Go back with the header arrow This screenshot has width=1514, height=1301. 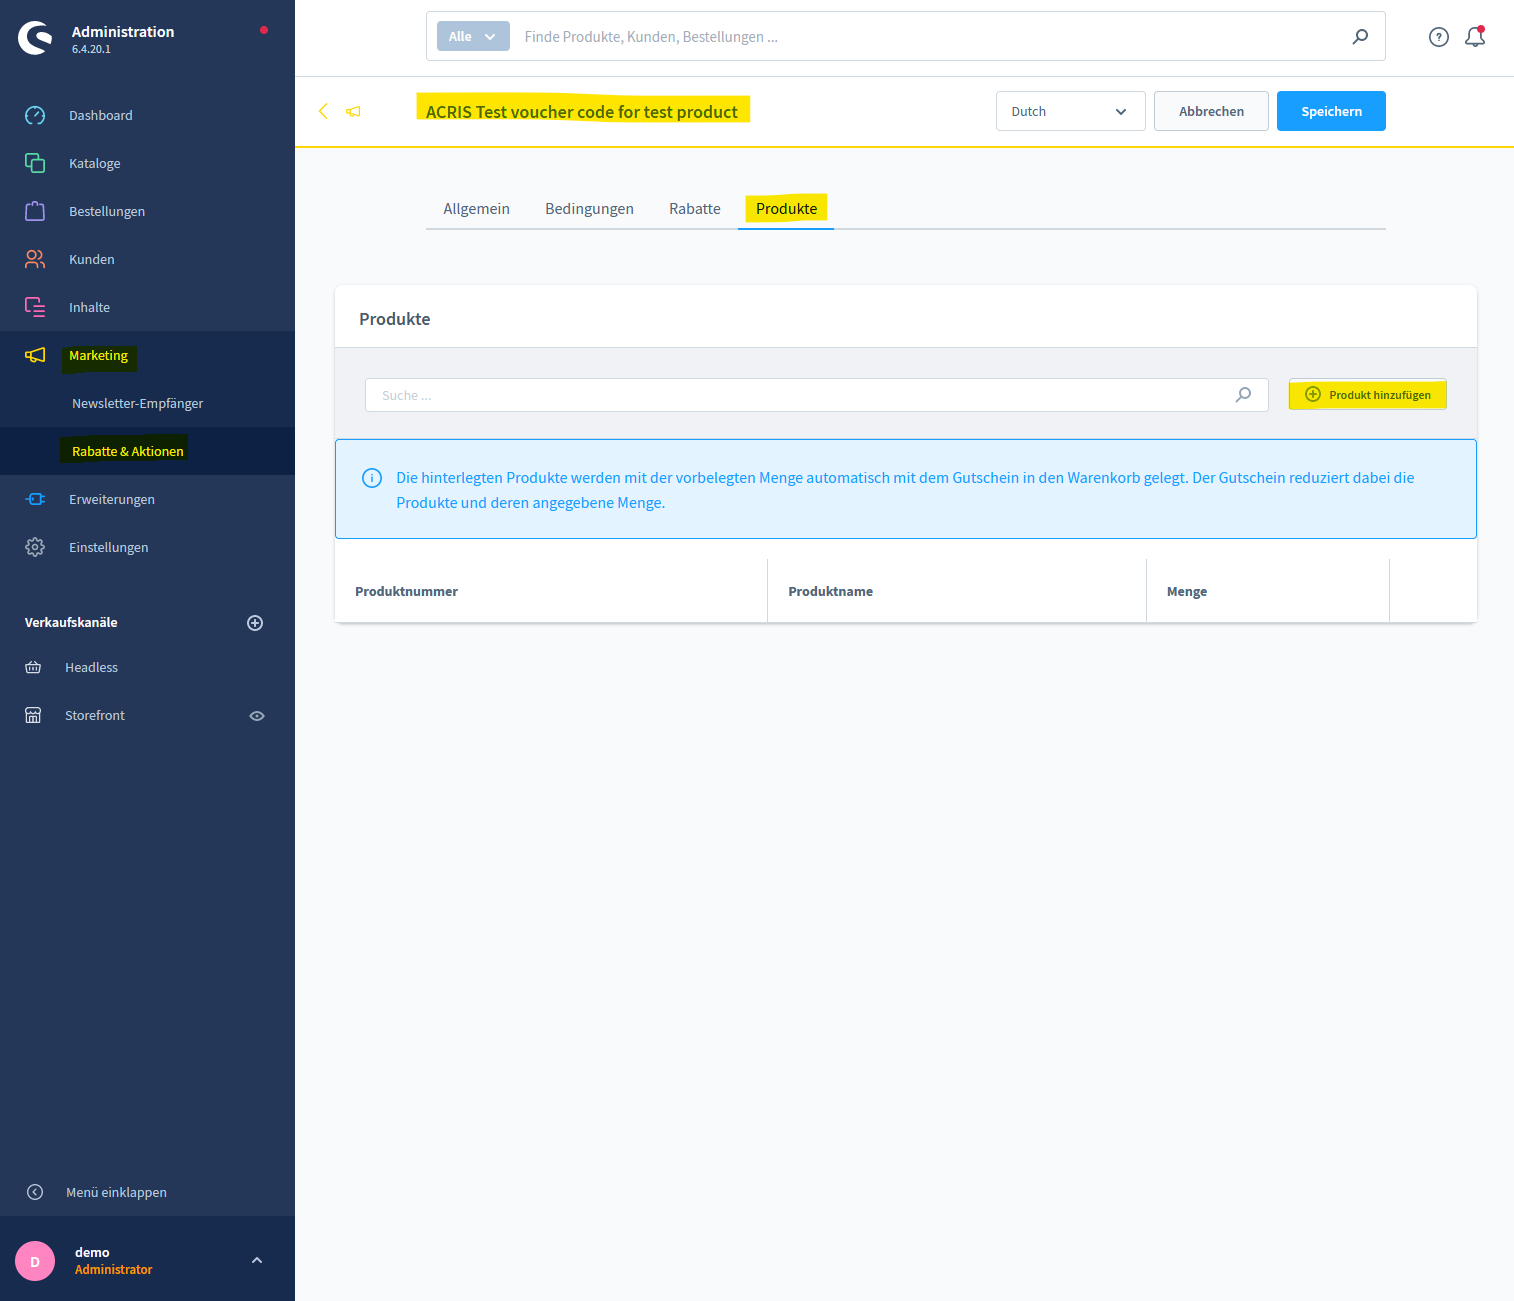coord(323,111)
